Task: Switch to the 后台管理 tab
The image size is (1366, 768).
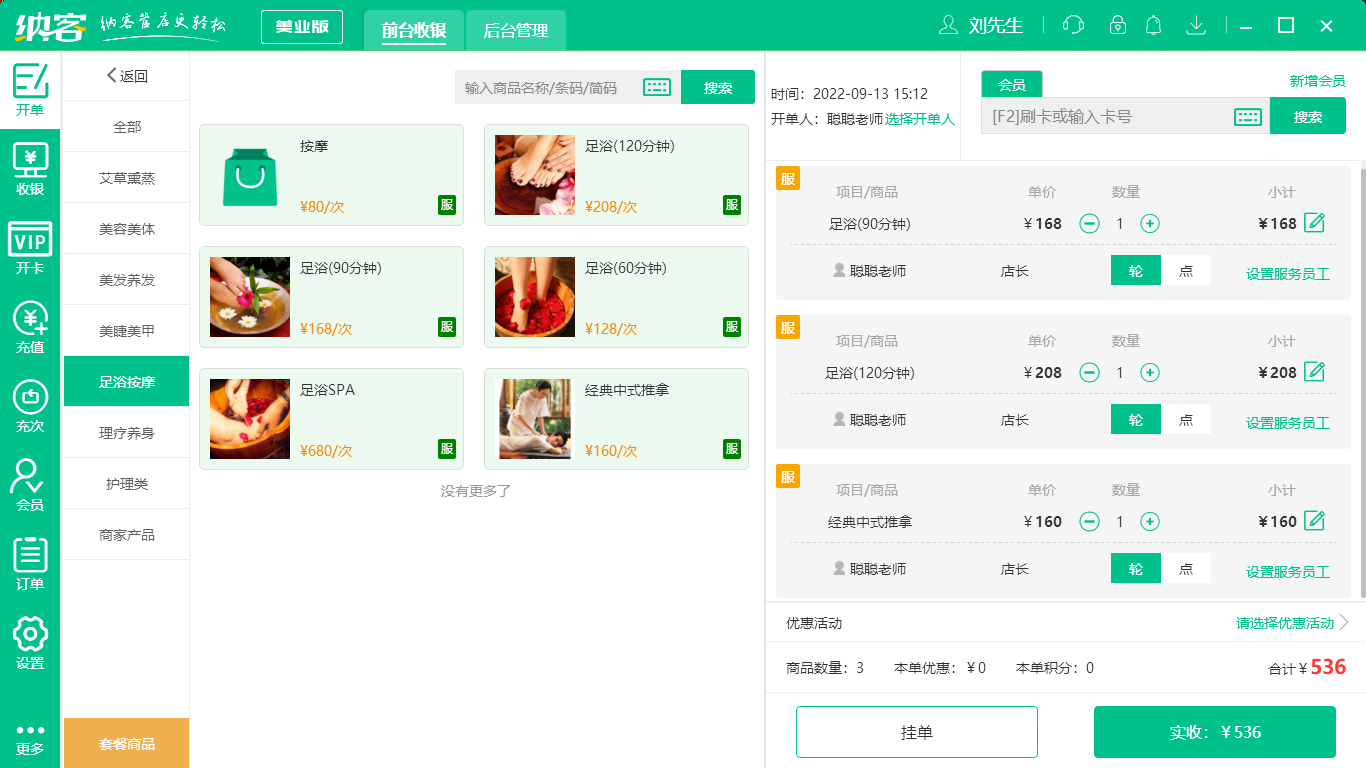Action: (x=517, y=29)
